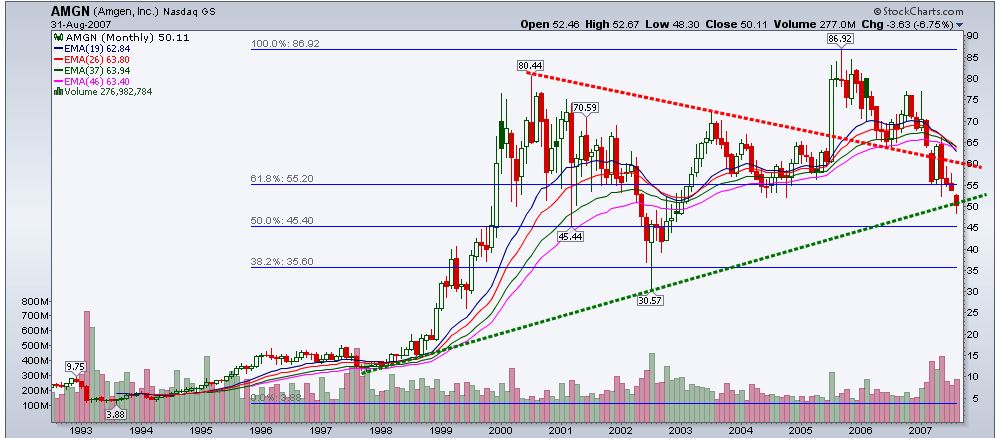Click the 45.44 low price annotation
The height and width of the screenshot is (438, 996).
coord(570,236)
